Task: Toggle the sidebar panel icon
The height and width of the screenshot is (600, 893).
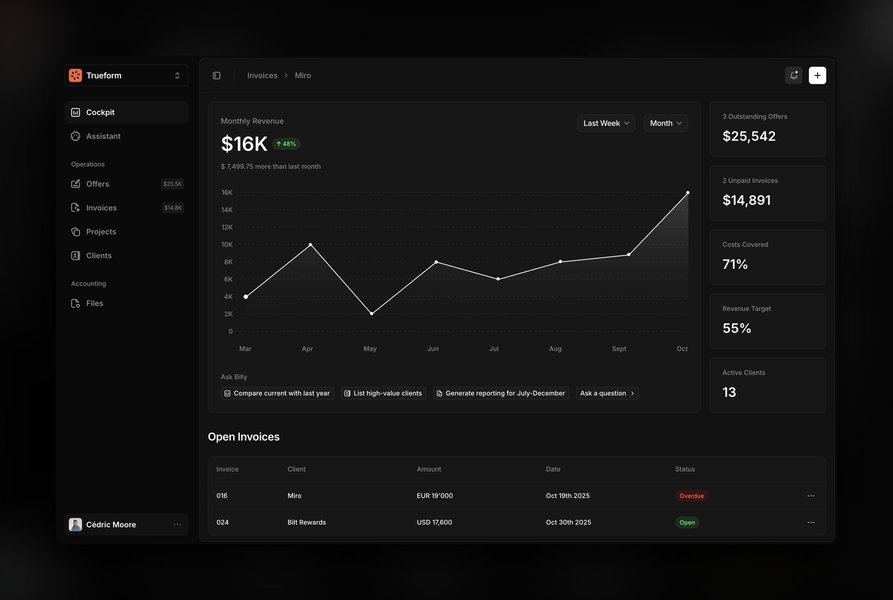Action: (x=216, y=76)
